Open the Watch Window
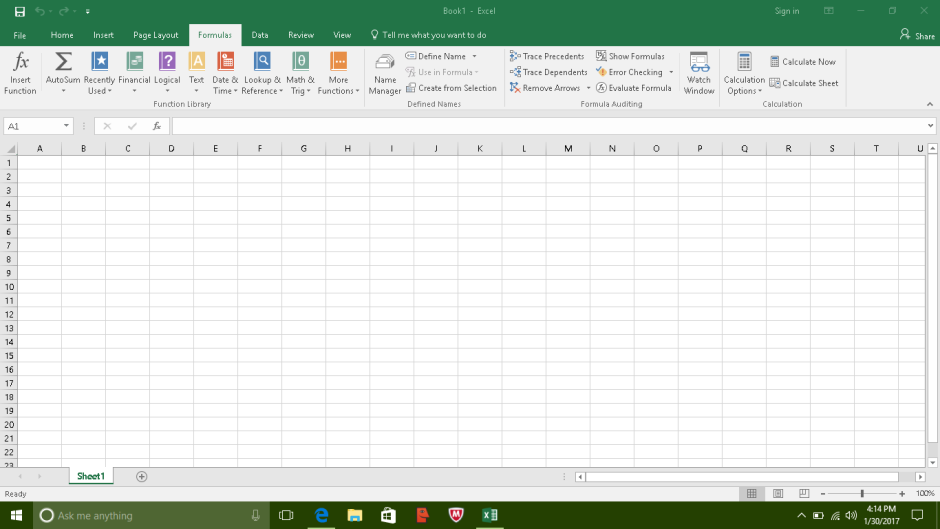This screenshot has height=529, width=940. coord(699,73)
